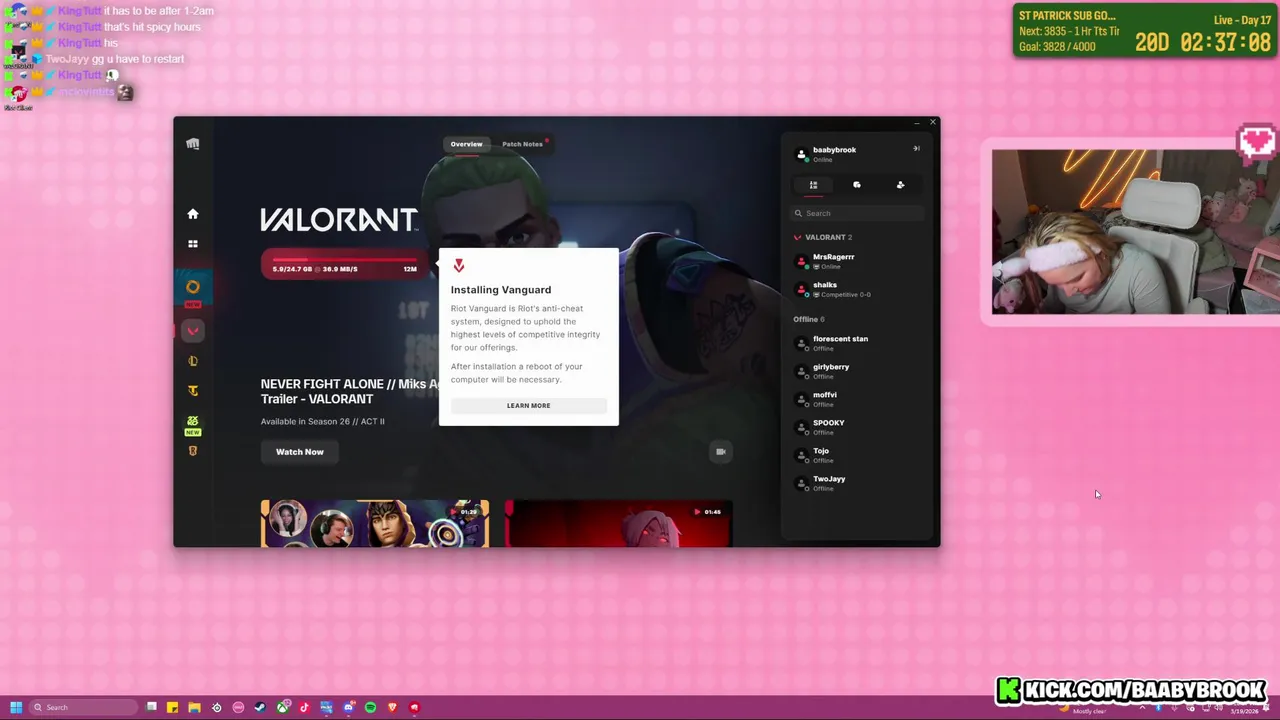Open File Explorer in taskbar

[194, 708]
